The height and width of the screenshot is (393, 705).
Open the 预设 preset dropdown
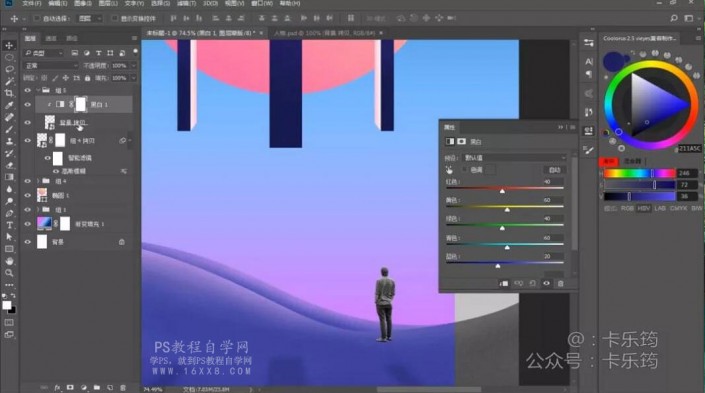tap(514, 158)
